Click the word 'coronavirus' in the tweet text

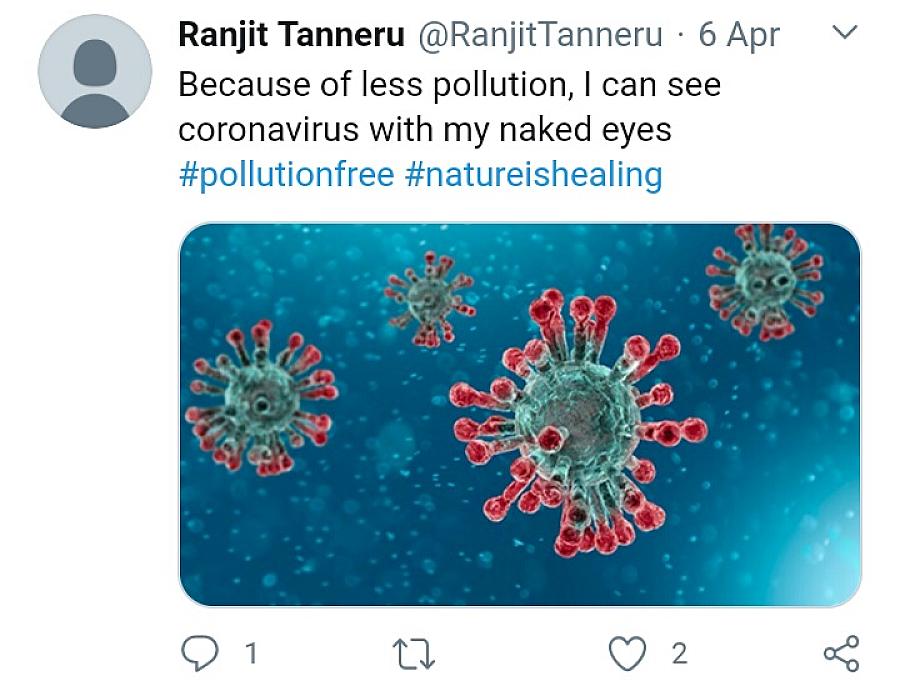pos(269,130)
